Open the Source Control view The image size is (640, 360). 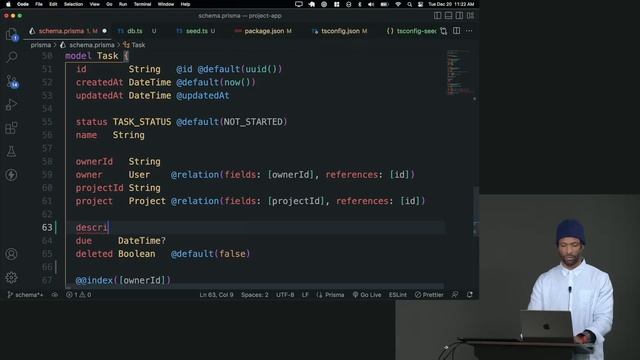point(11,82)
